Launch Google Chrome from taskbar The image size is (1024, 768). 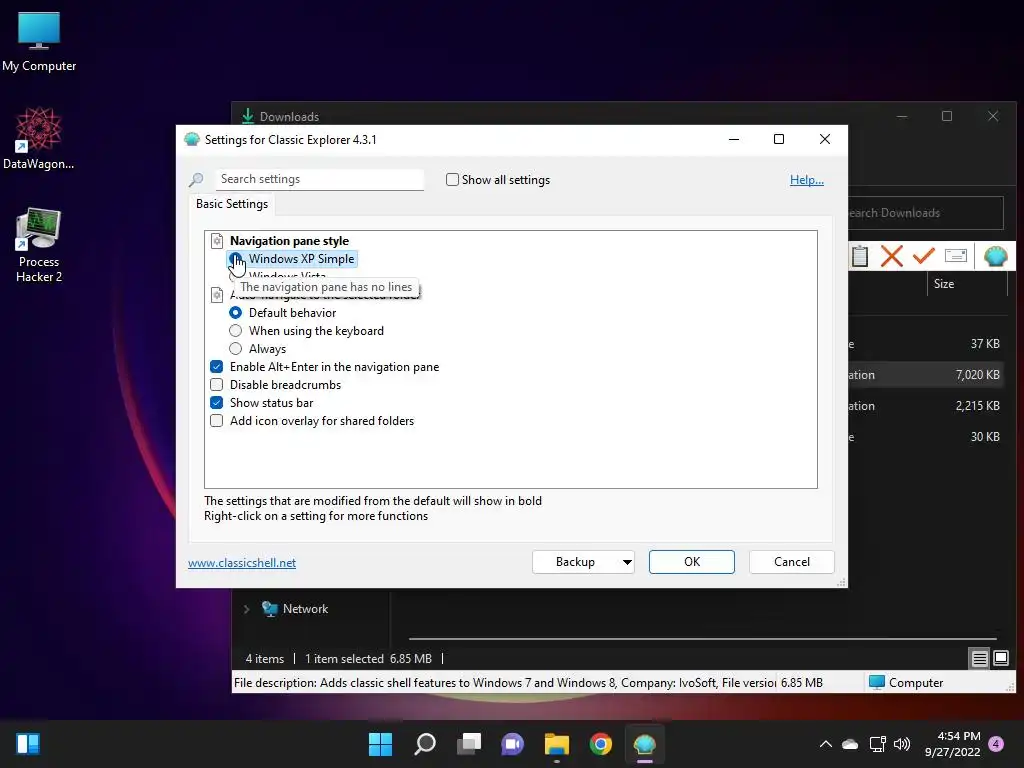(601, 744)
